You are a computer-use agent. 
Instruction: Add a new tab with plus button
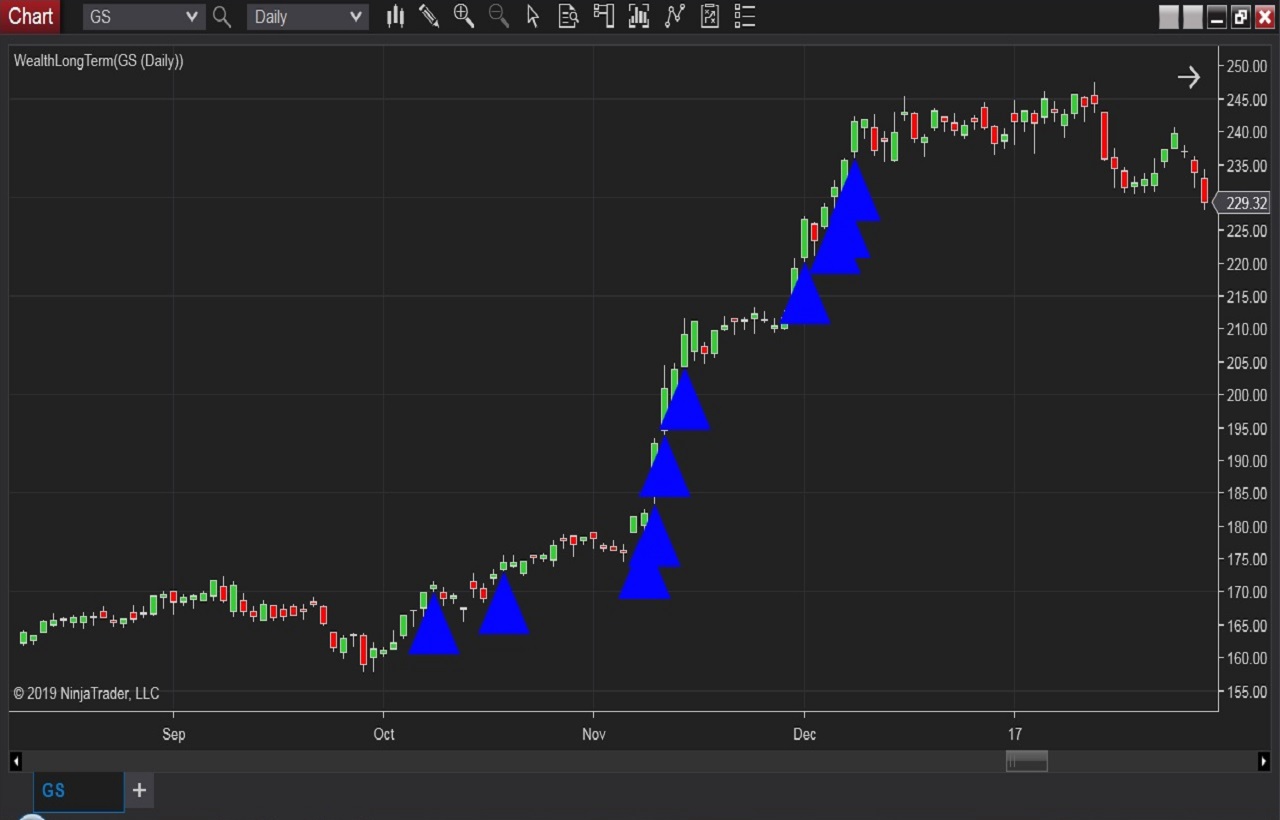pos(139,790)
